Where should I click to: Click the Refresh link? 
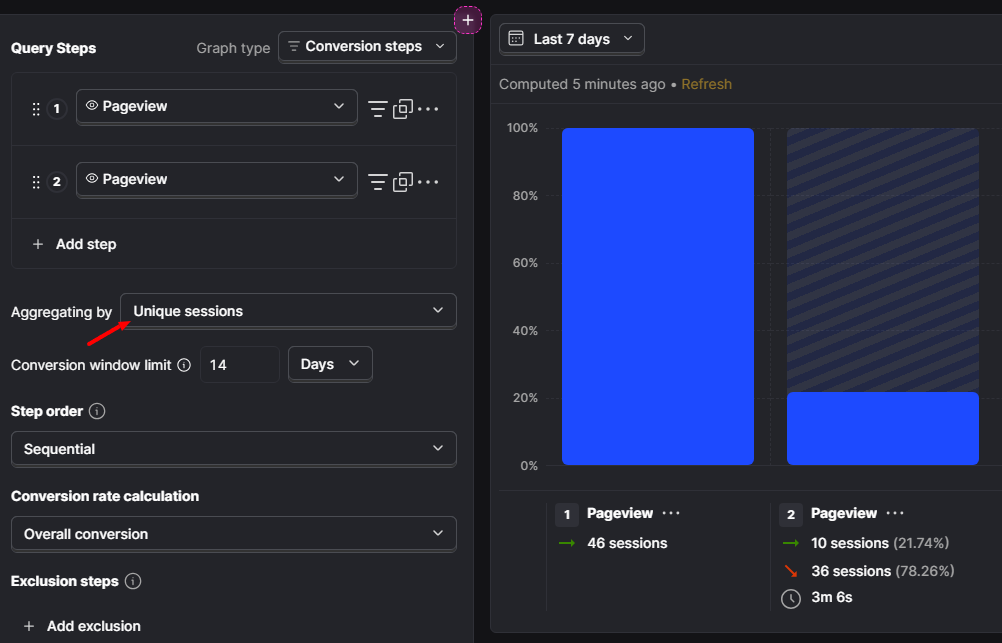706,84
